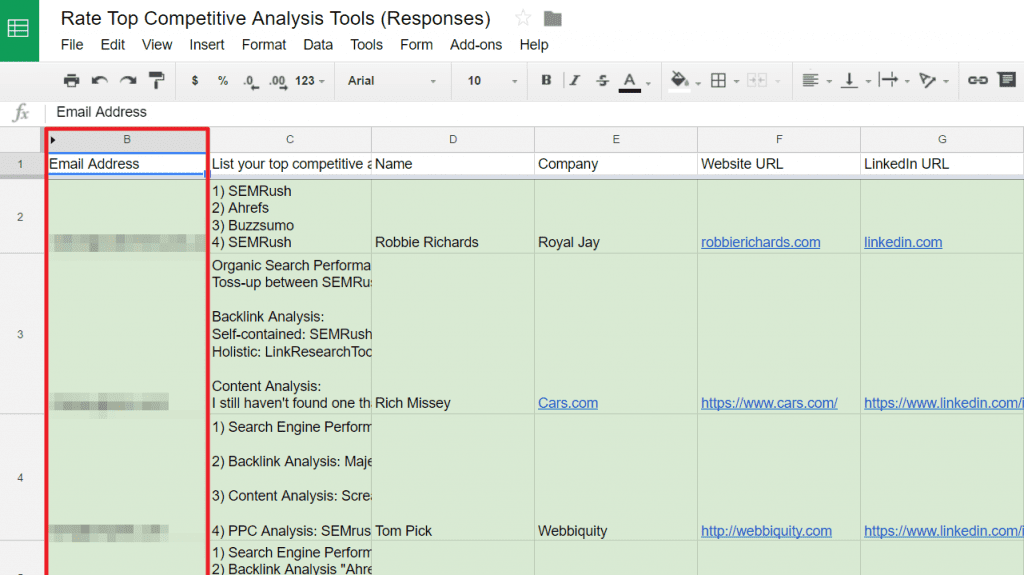
Task: Expand the 123 number format dropdown
Action: tap(310, 81)
